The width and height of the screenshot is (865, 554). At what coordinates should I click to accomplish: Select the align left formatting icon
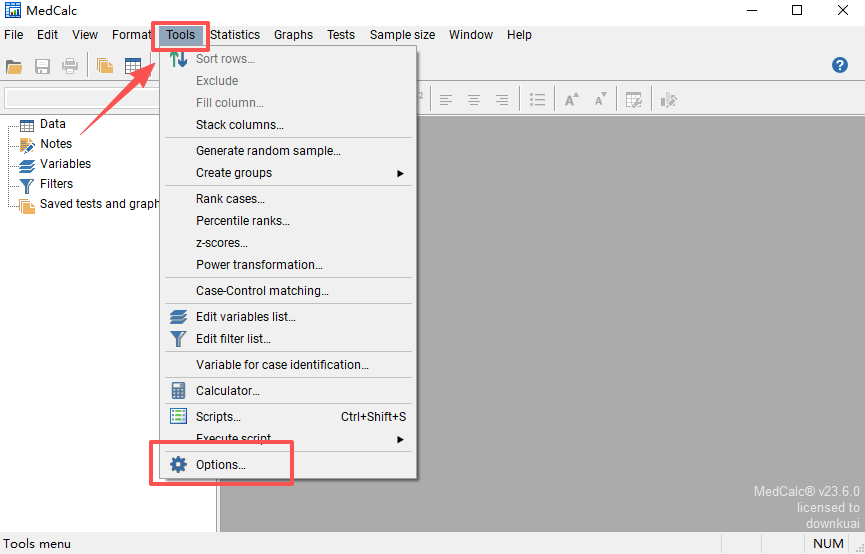(x=446, y=100)
